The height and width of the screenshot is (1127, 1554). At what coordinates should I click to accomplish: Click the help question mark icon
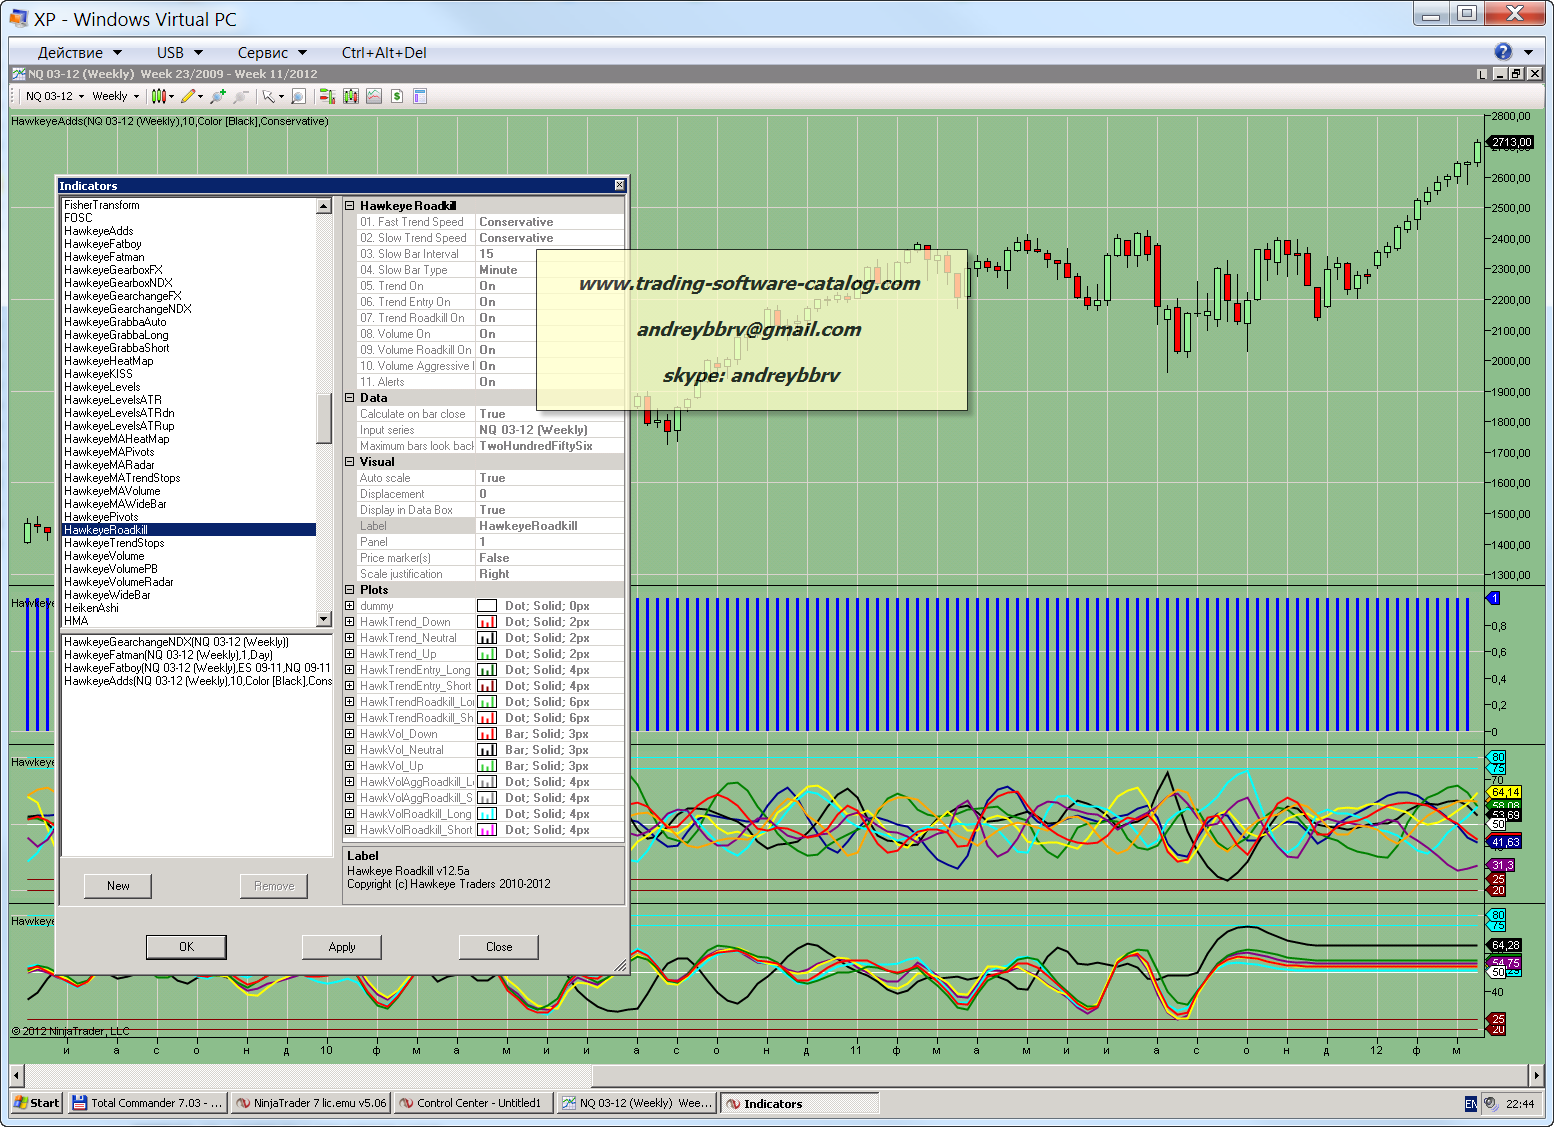coord(1503,52)
